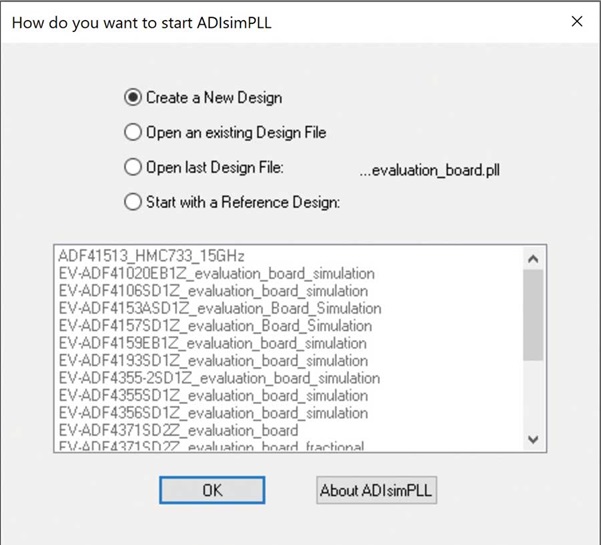Select ADF41513_HMC733_15GHz reference design
The image size is (601, 545).
coord(151,256)
